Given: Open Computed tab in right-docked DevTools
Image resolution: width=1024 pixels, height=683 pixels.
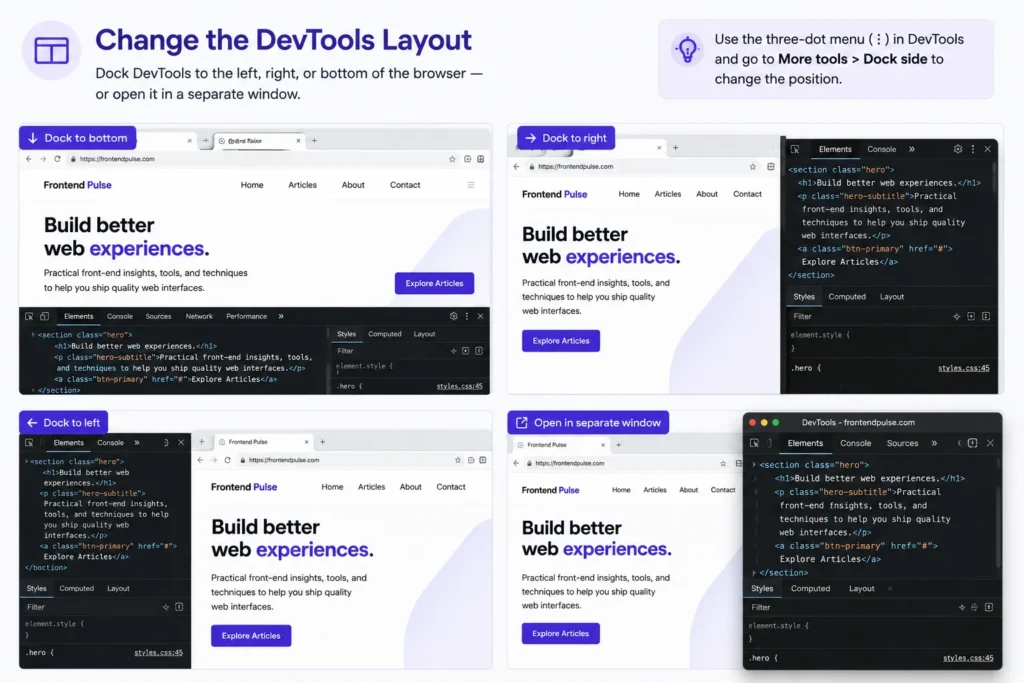Looking at the screenshot, I should pos(847,296).
